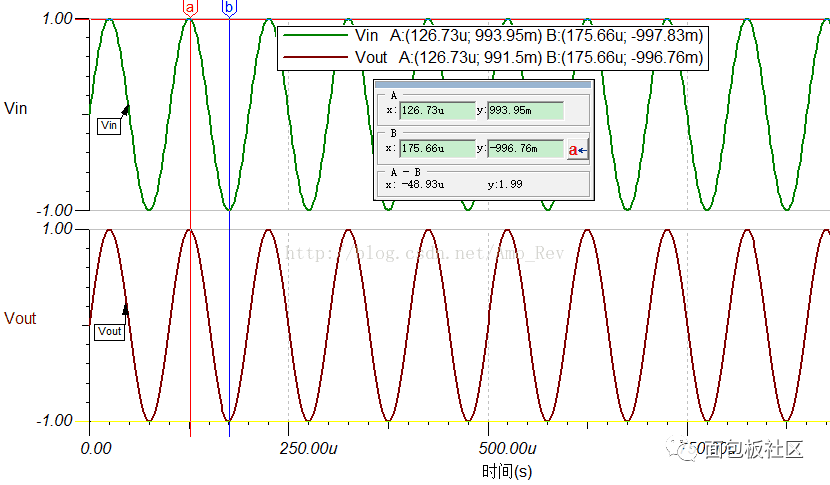830x485 pixels.
Task: Click the 1.00 upper scale label of Vout plot
Action: (x=57, y=229)
